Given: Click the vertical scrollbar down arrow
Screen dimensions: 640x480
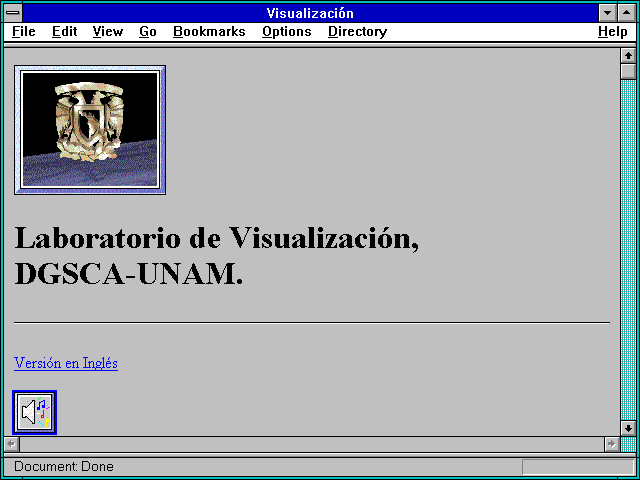Looking at the screenshot, I should pyautogui.click(x=628, y=428).
